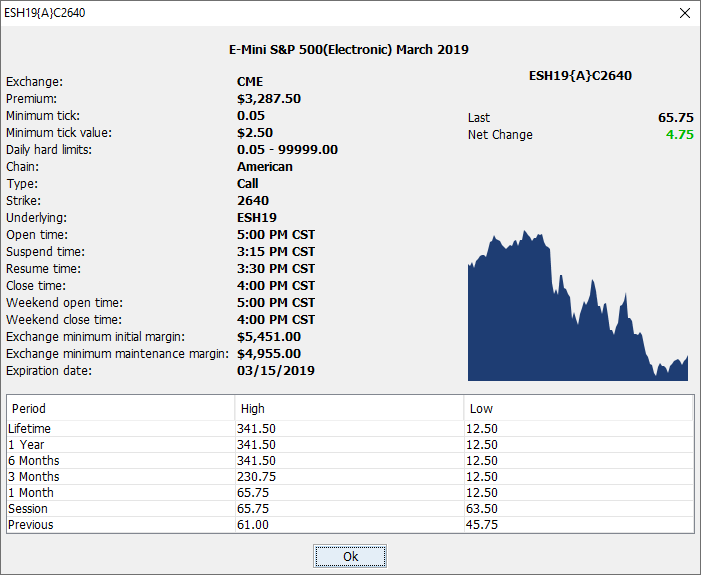This screenshot has height=575, width=701.
Task: Click the Daily hard limits value 0.05 - 99999.00
Action: click(x=287, y=149)
